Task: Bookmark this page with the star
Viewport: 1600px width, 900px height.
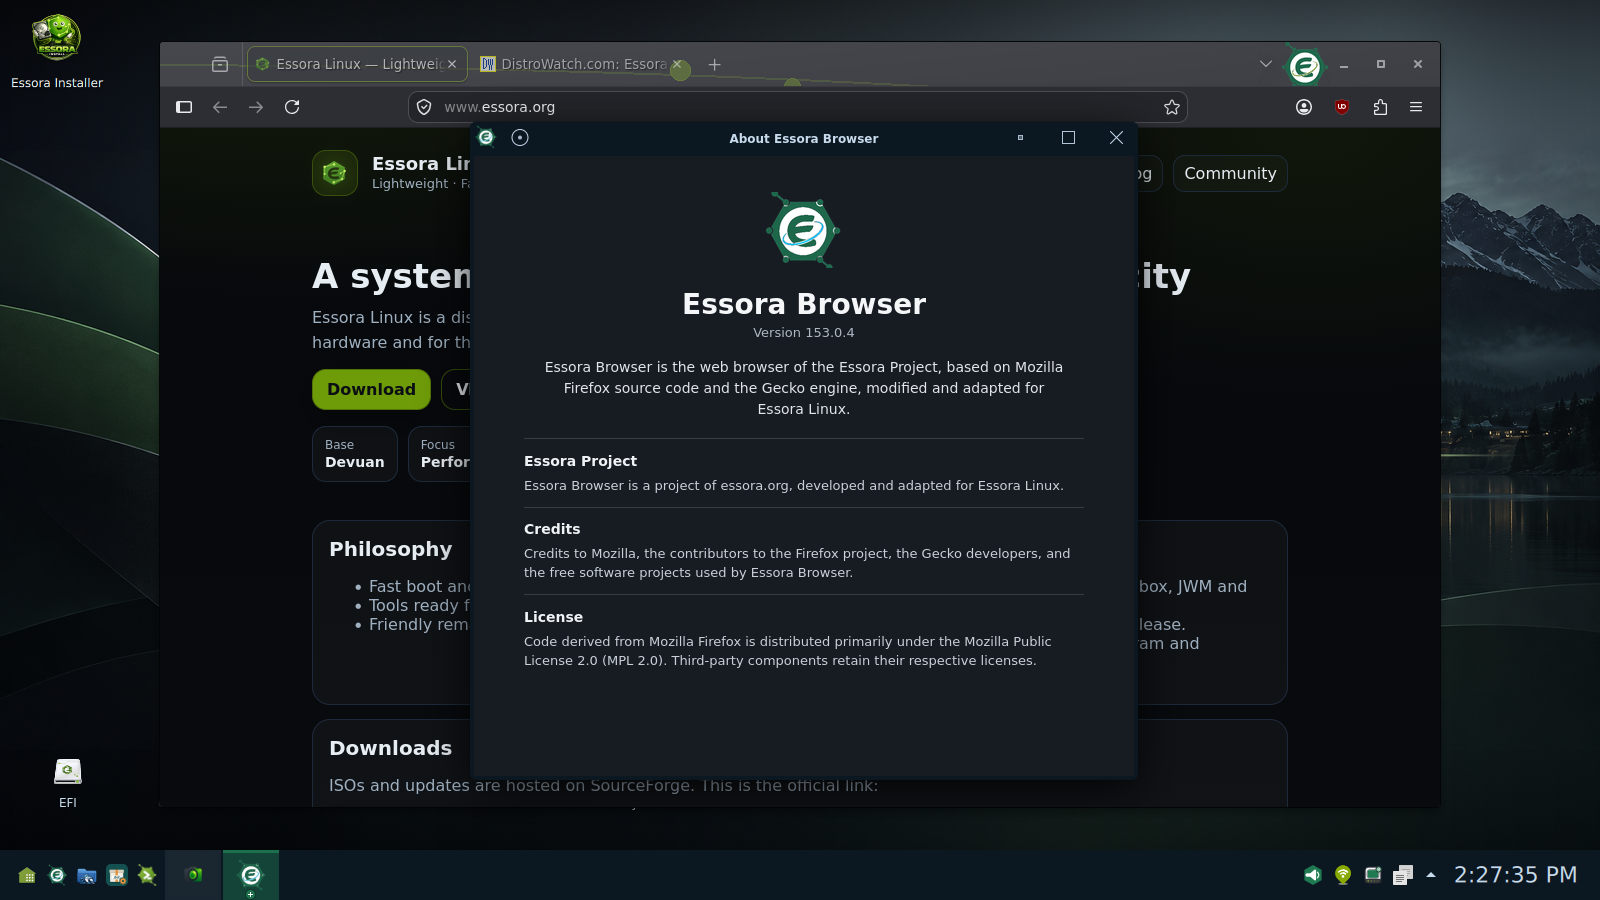Action: click(1172, 107)
